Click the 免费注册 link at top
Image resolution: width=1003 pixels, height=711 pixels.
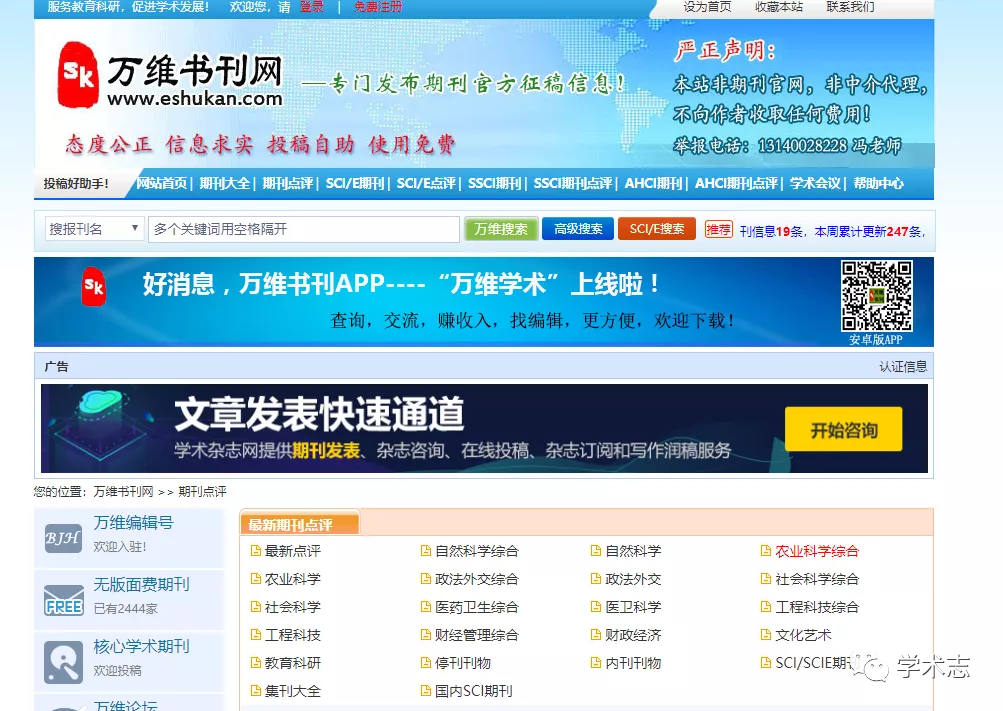point(378,7)
